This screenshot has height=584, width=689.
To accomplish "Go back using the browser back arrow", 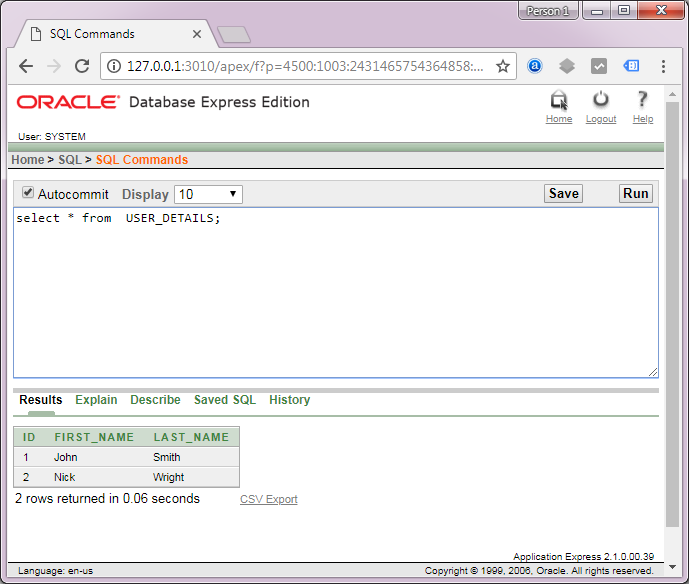I will point(26,66).
